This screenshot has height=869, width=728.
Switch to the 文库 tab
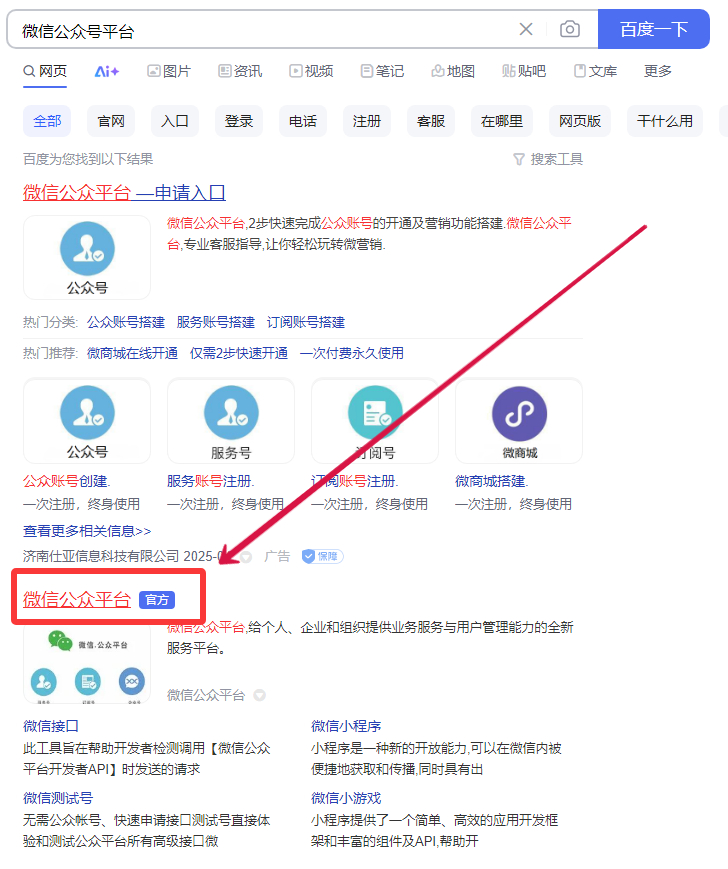pos(596,71)
